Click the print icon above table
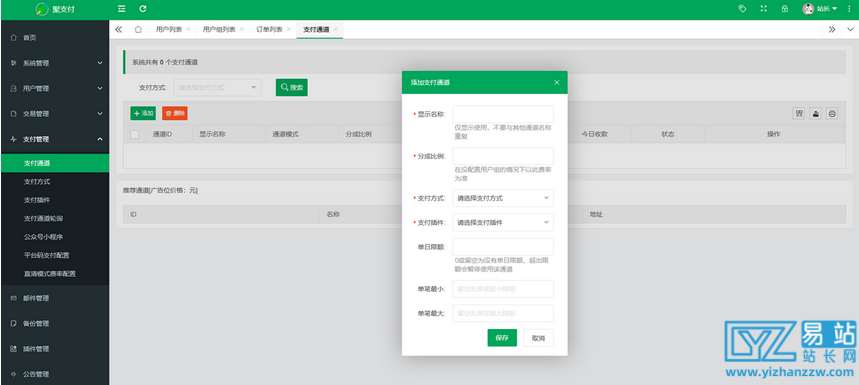This screenshot has height=385, width=859. coord(832,113)
